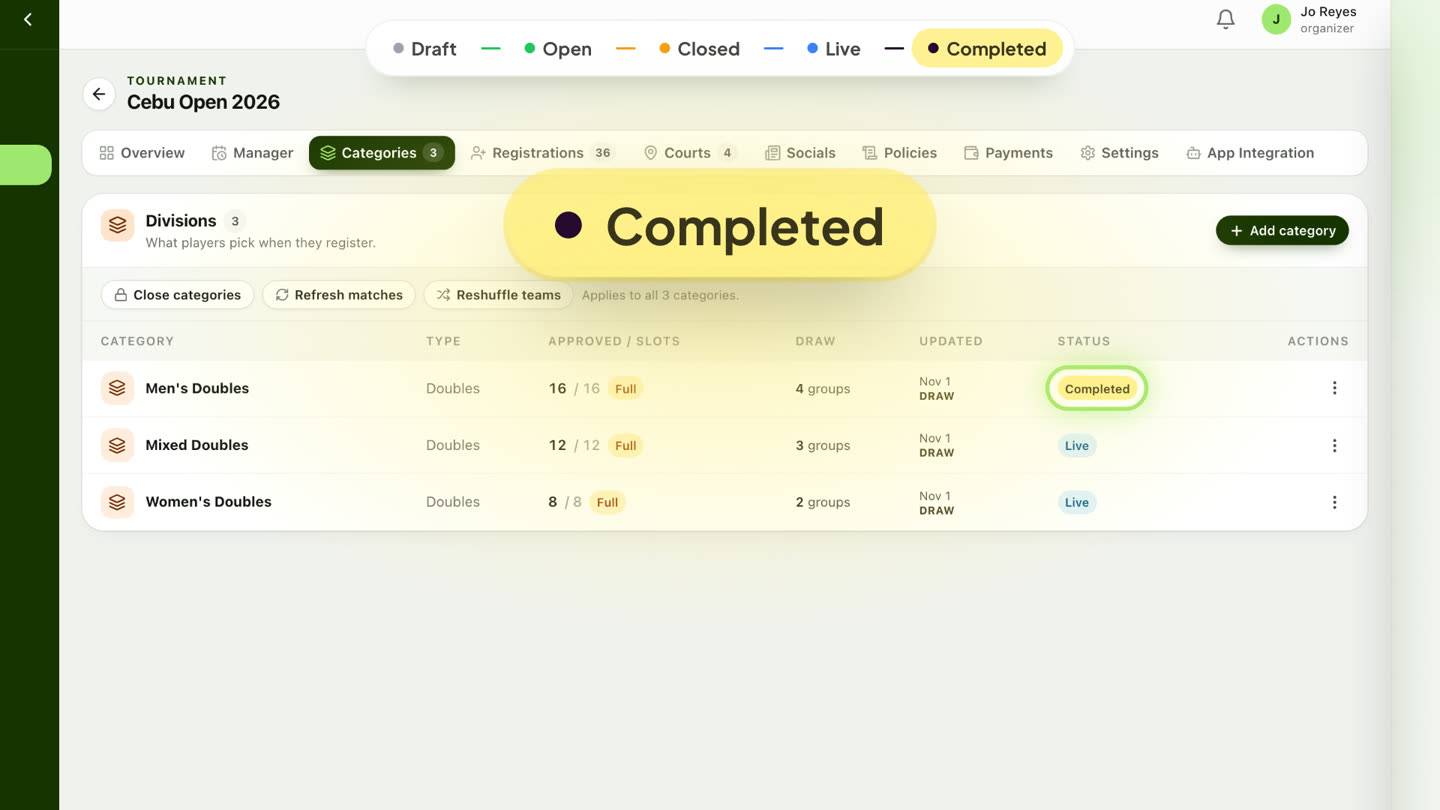Click the Divisions stacked-layers icon
The image size is (1440, 810).
(118, 226)
